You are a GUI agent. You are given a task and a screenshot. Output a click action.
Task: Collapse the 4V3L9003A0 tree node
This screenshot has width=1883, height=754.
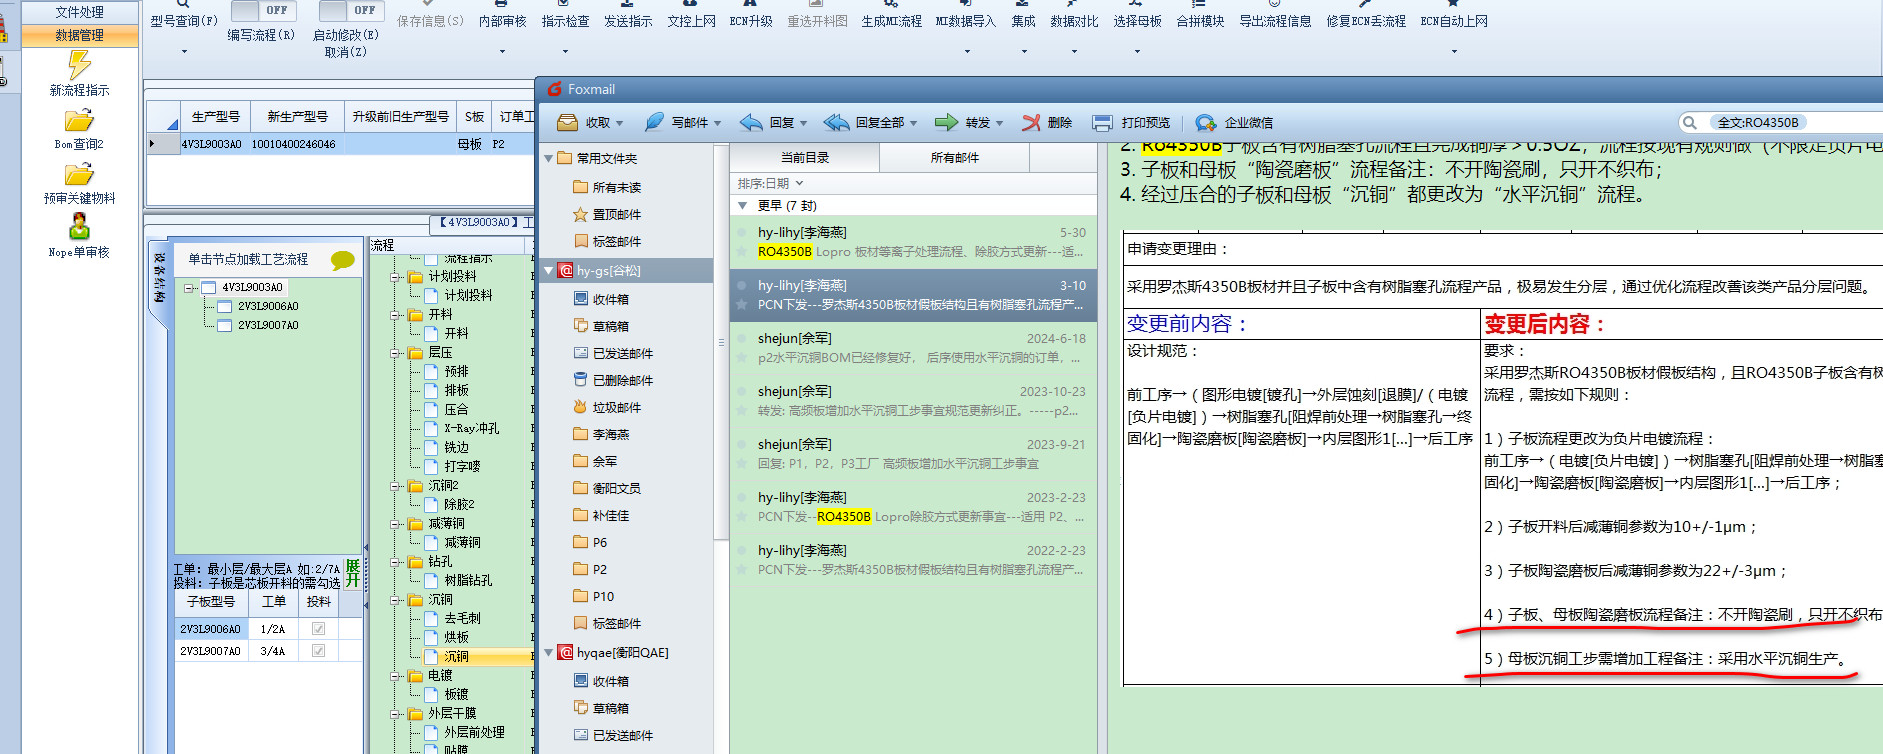(190, 288)
